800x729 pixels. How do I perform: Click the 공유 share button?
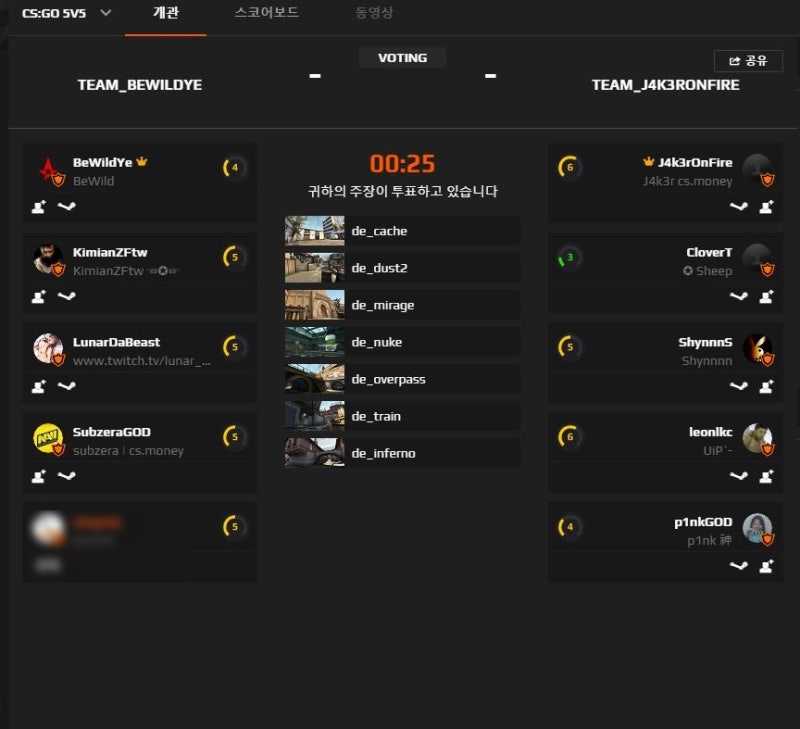[x=748, y=61]
